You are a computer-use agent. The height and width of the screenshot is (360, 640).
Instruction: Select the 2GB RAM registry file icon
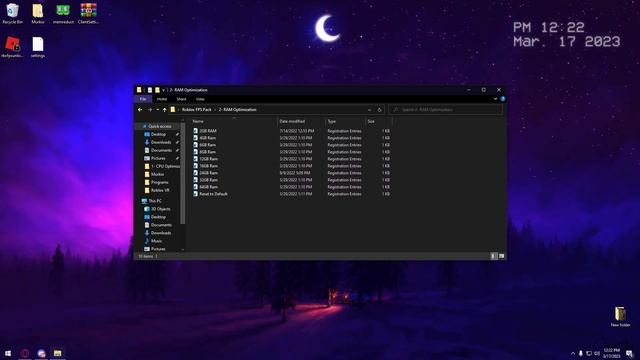pos(196,131)
